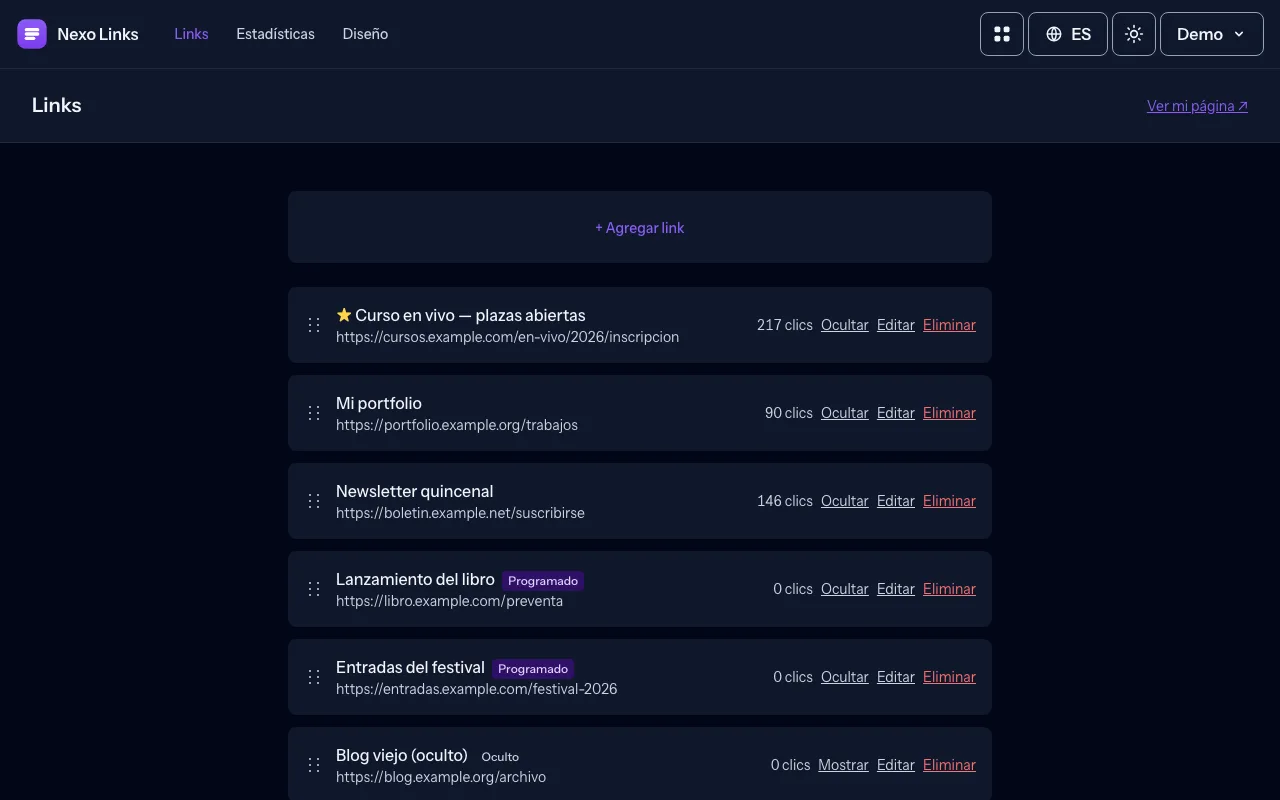Hide the Lanzamiento del libro link
This screenshot has width=1280, height=800.
pyautogui.click(x=845, y=589)
